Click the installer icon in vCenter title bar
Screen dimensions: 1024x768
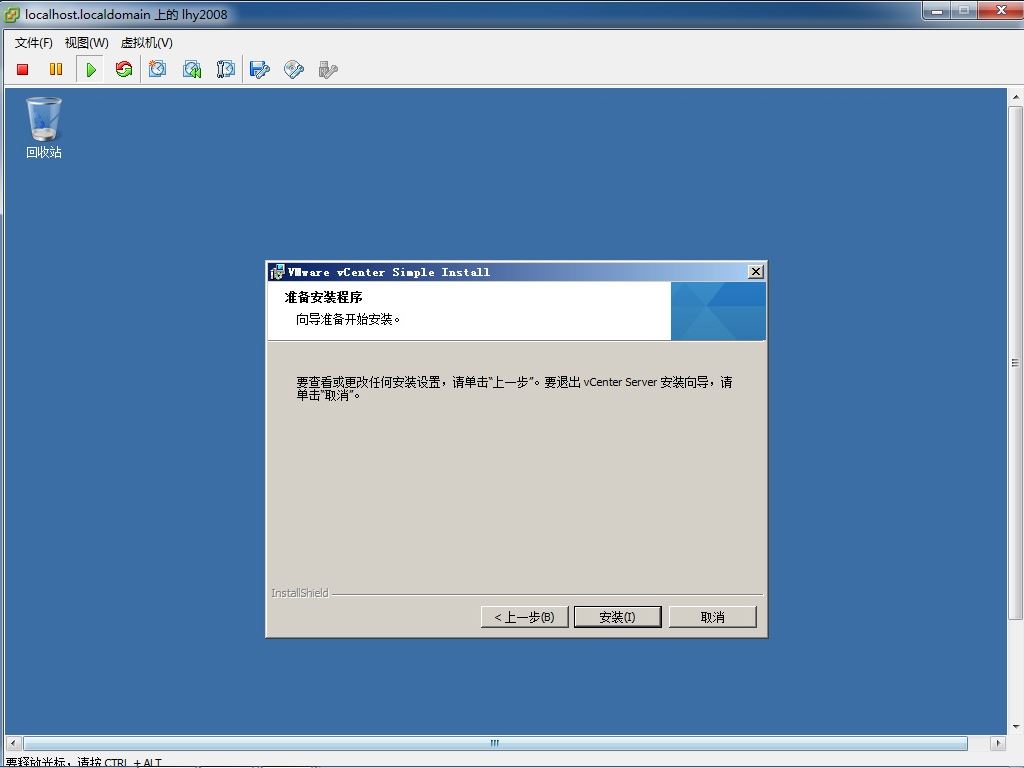coord(277,272)
